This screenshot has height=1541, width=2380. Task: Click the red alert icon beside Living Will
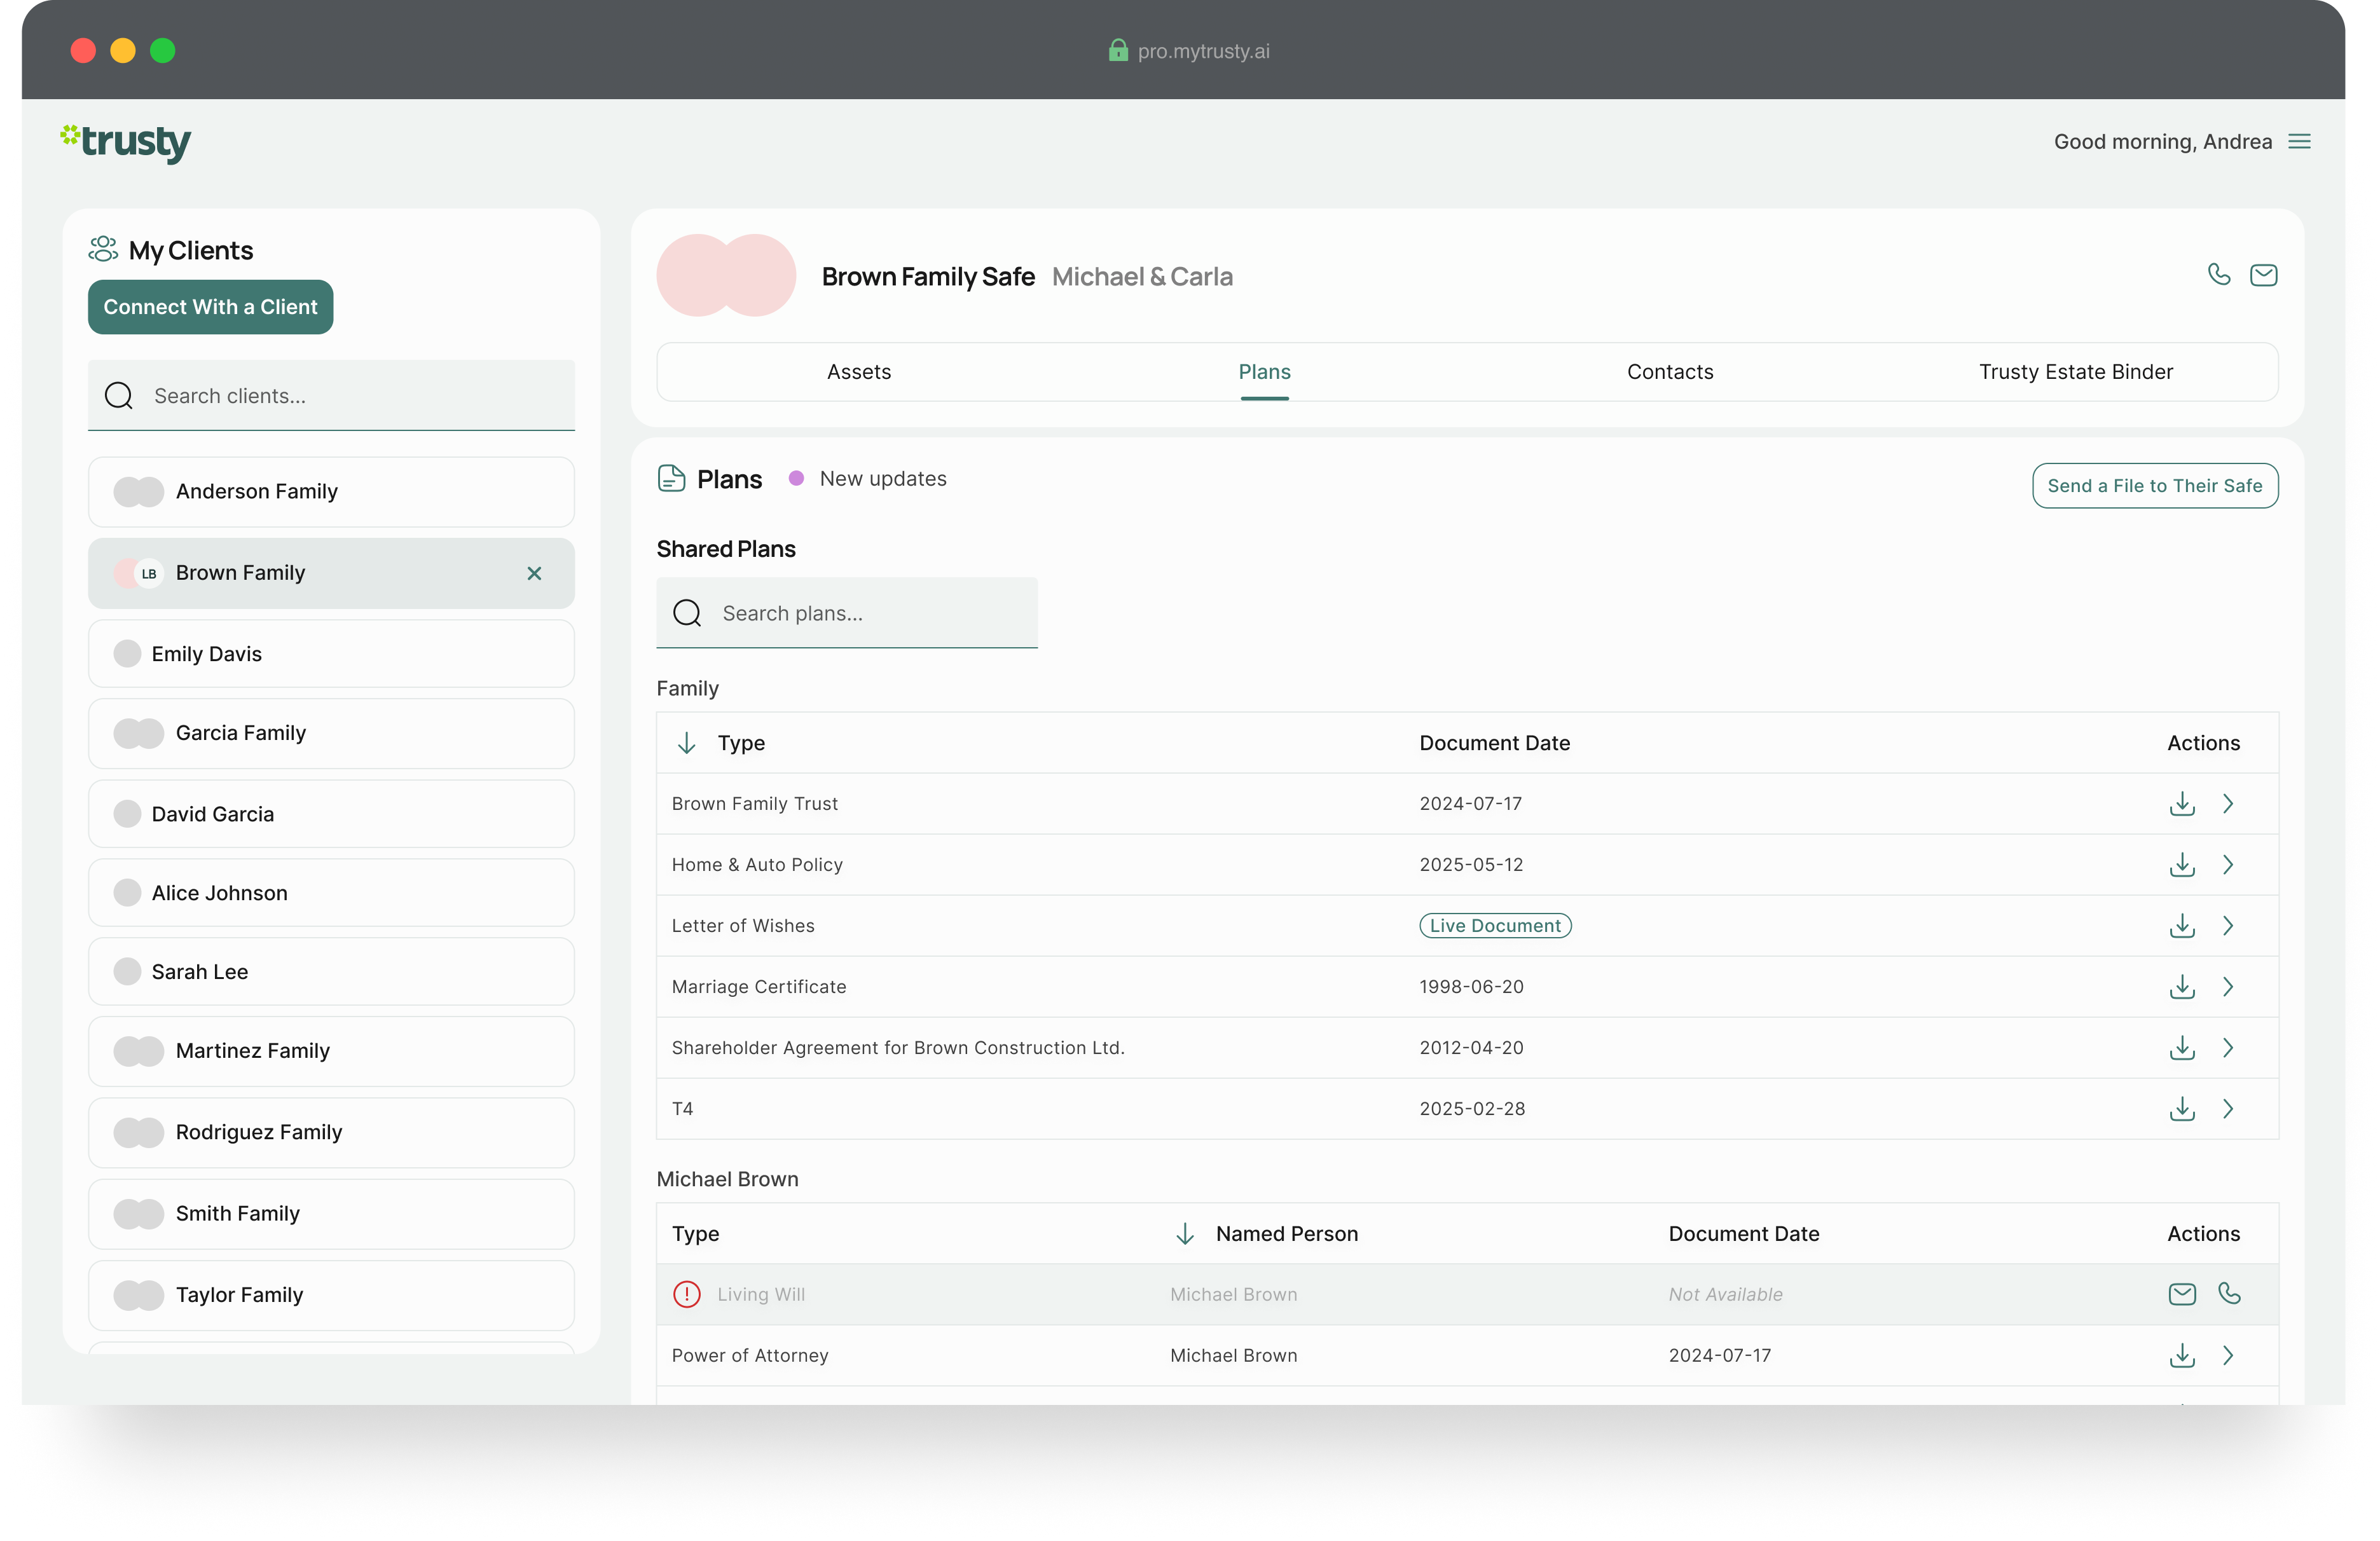[687, 1294]
